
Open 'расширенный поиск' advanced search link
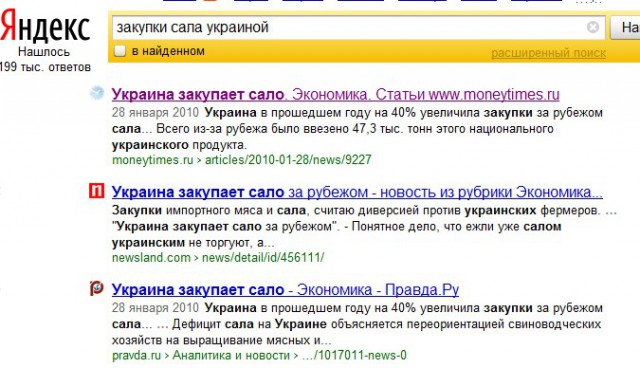[x=548, y=53]
